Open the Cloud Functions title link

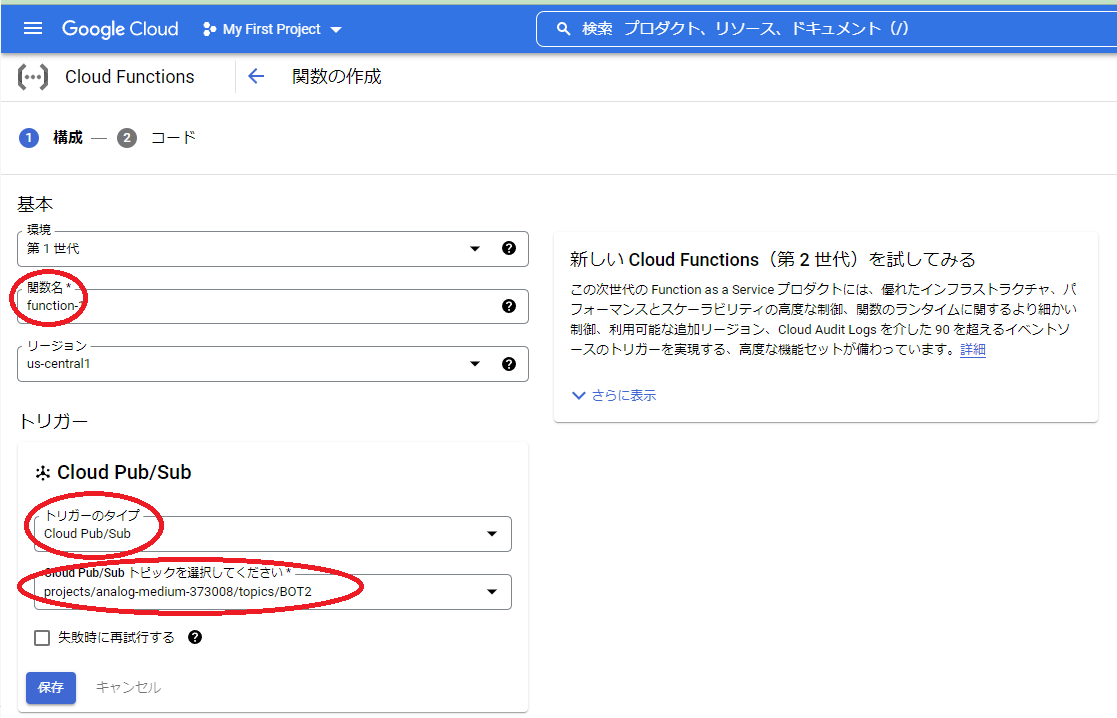pos(130,77)
